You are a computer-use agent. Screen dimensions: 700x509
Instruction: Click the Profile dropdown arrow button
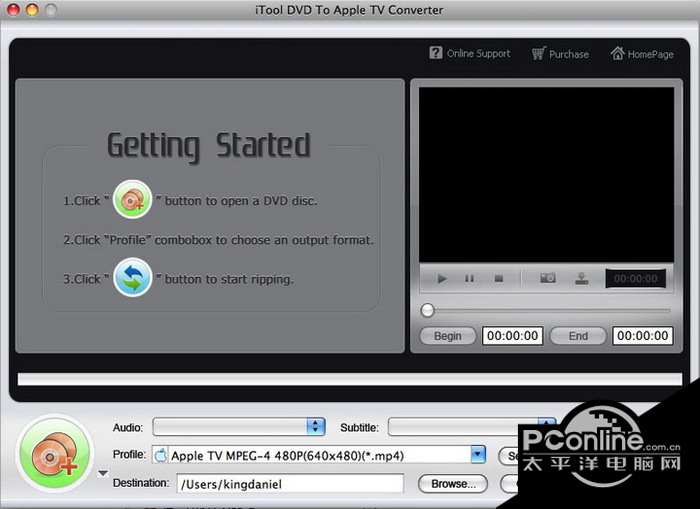[x=478, y=455]
